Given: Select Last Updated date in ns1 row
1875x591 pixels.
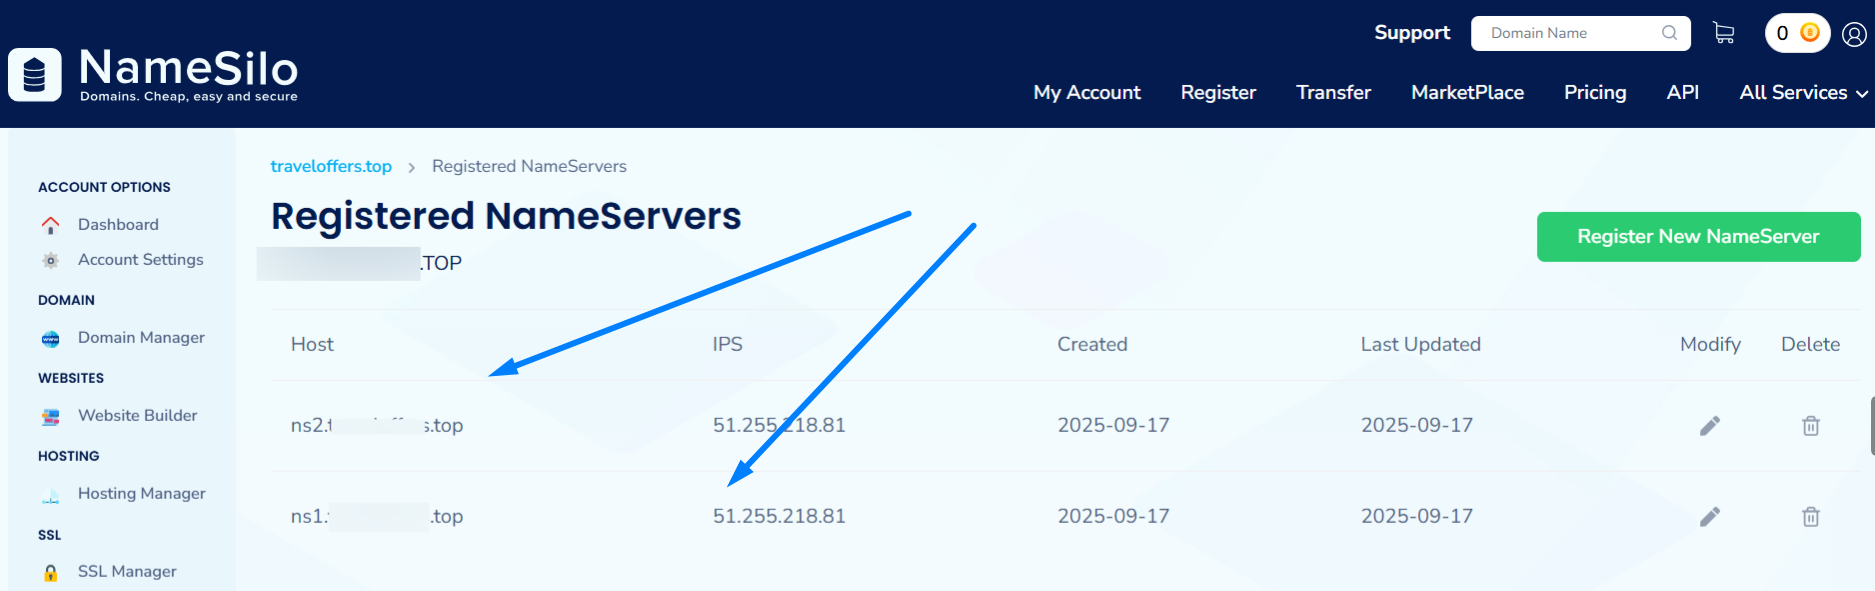Looking at the screenshot, I should click(1417, 516).
